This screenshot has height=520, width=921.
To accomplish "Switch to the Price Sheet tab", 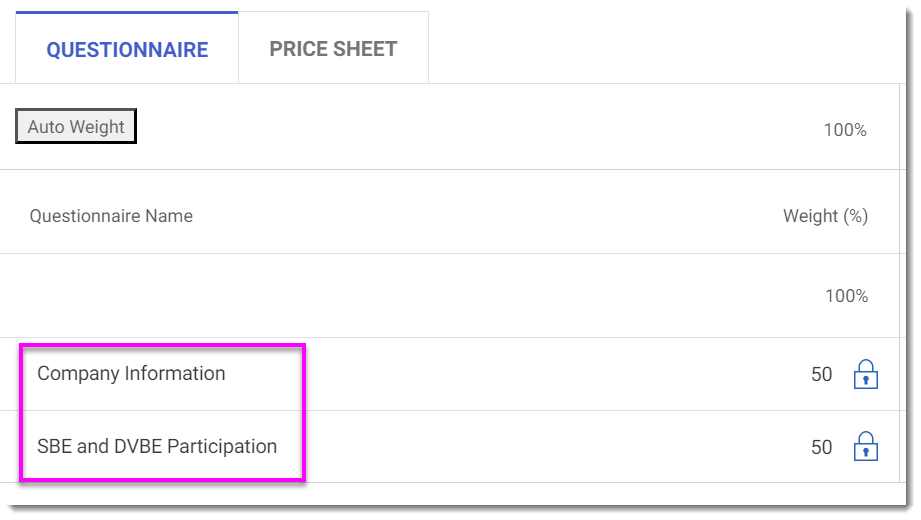I will [333, 49].
